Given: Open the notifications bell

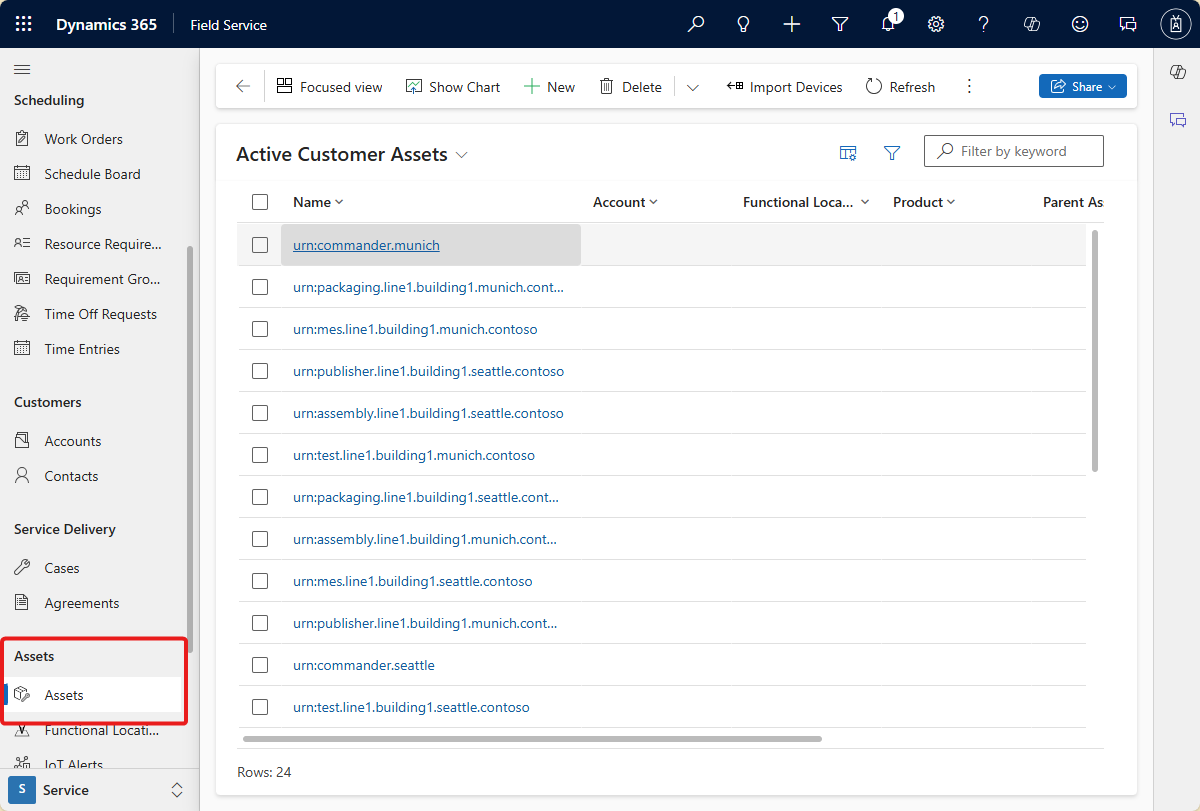Looking at the screenshot, I should click(x=888, y=24).
